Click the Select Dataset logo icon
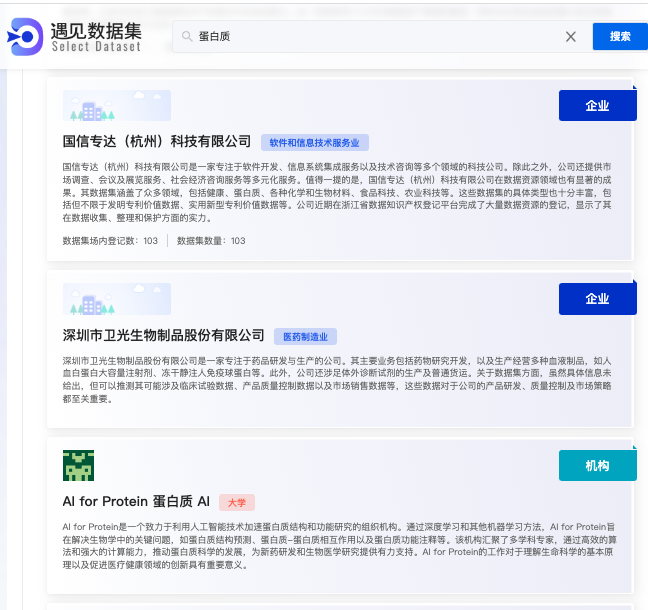This screenshot has width=648, height=610. 25,37
